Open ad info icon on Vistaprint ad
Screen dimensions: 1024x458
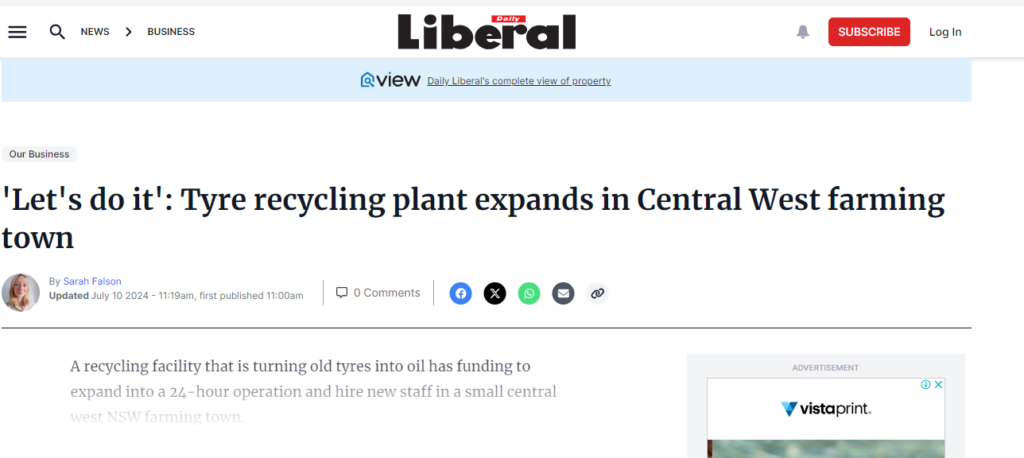926,384
